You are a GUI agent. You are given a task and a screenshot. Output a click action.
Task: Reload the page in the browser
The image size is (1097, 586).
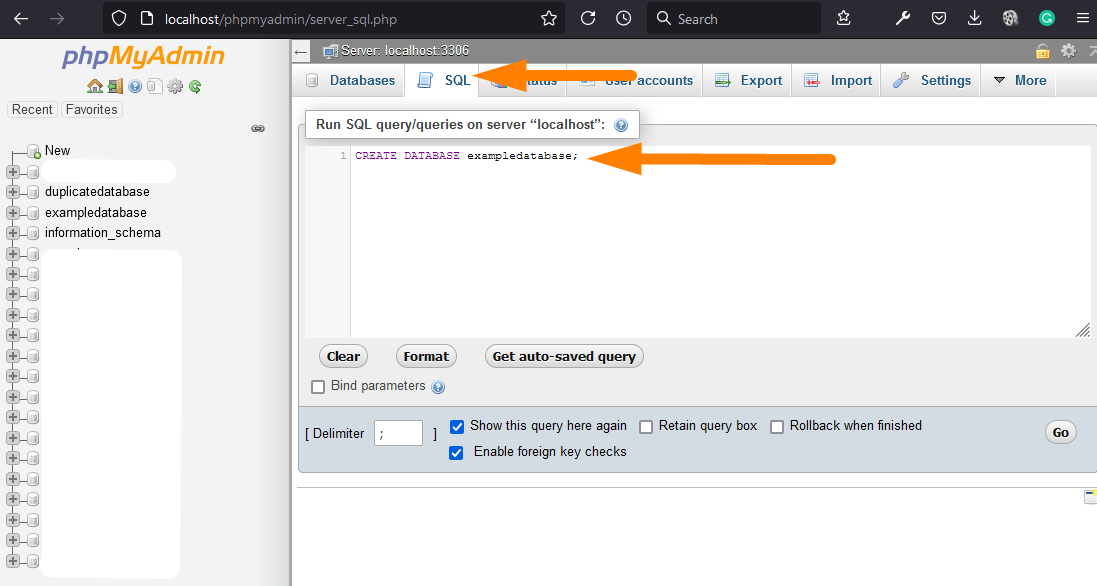click(x=588, y=19)
